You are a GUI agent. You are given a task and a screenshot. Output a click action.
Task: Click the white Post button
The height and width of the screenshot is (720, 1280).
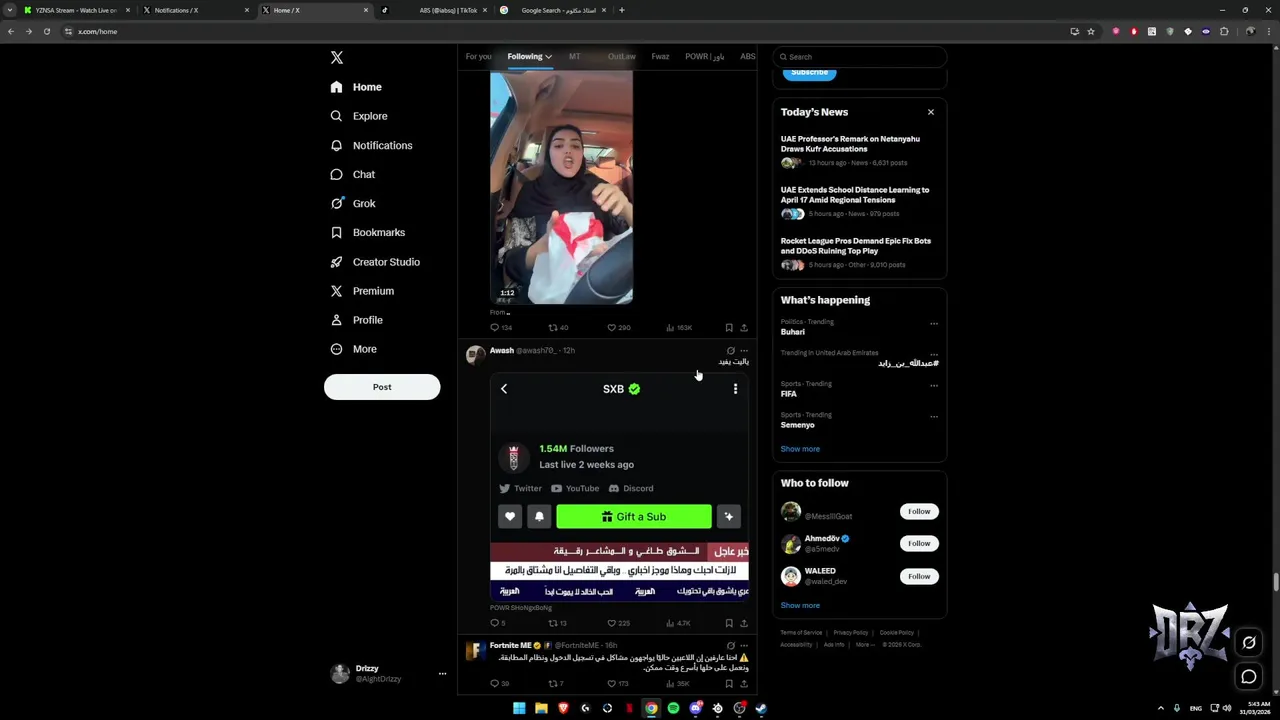click(382, 387)
